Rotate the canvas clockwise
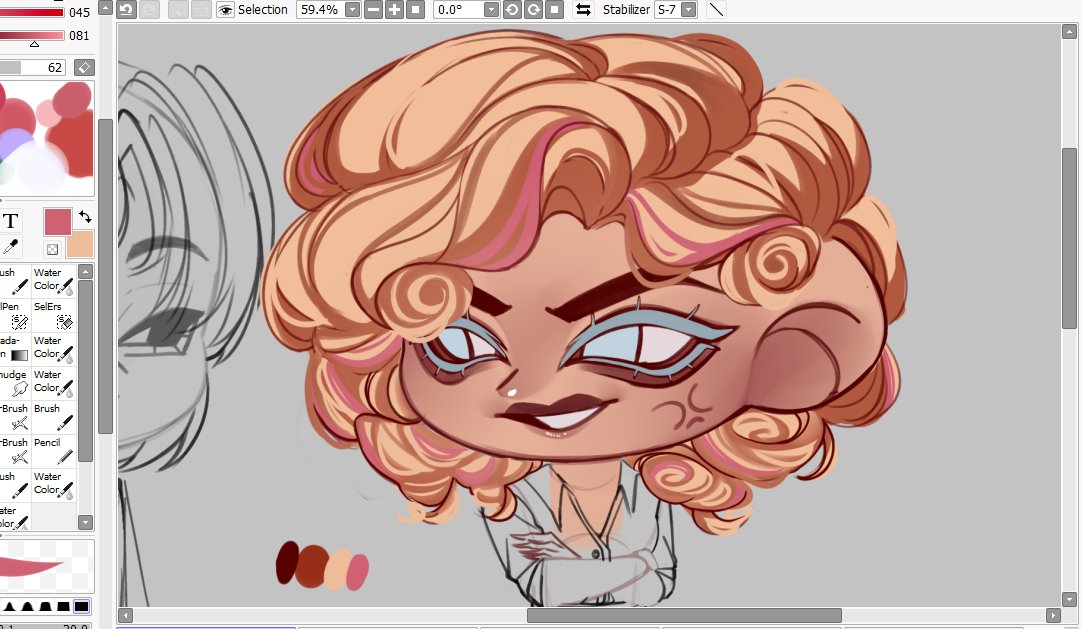This screenshot has height=629, width=1082. [x=533, y=10]
